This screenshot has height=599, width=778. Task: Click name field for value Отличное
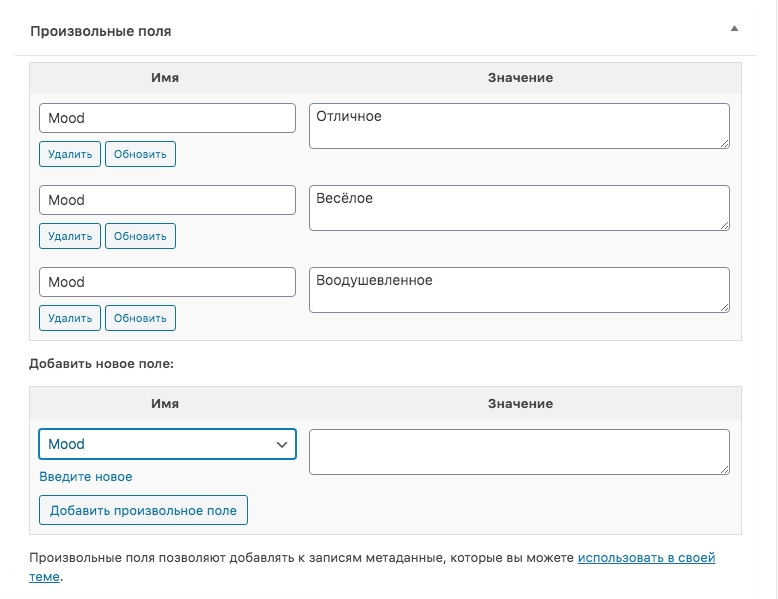(167, 118)
